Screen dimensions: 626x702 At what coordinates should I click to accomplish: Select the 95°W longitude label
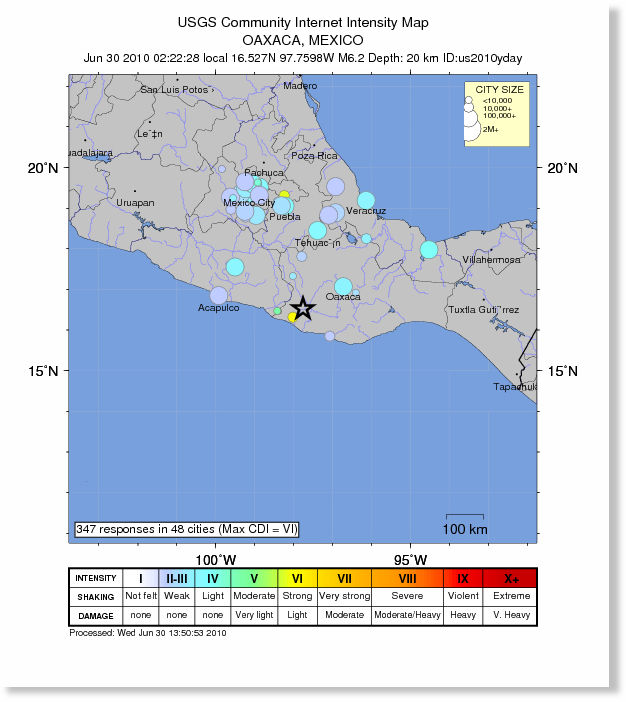[411, 560]
